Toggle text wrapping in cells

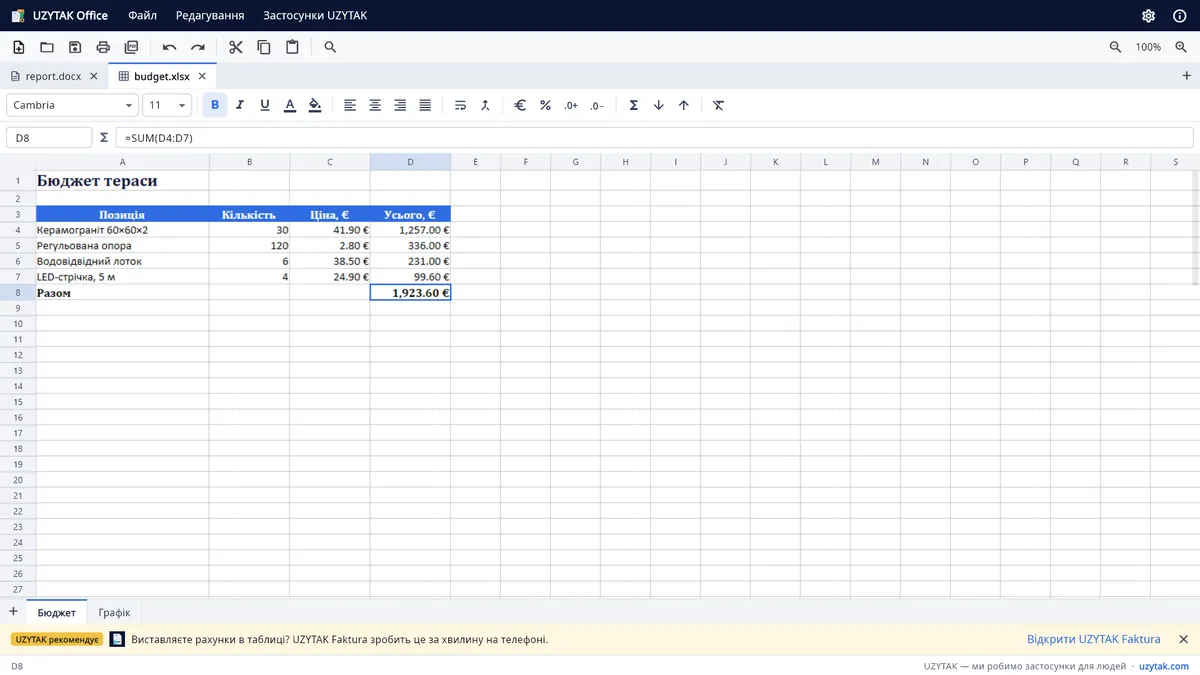click(460, 105)
